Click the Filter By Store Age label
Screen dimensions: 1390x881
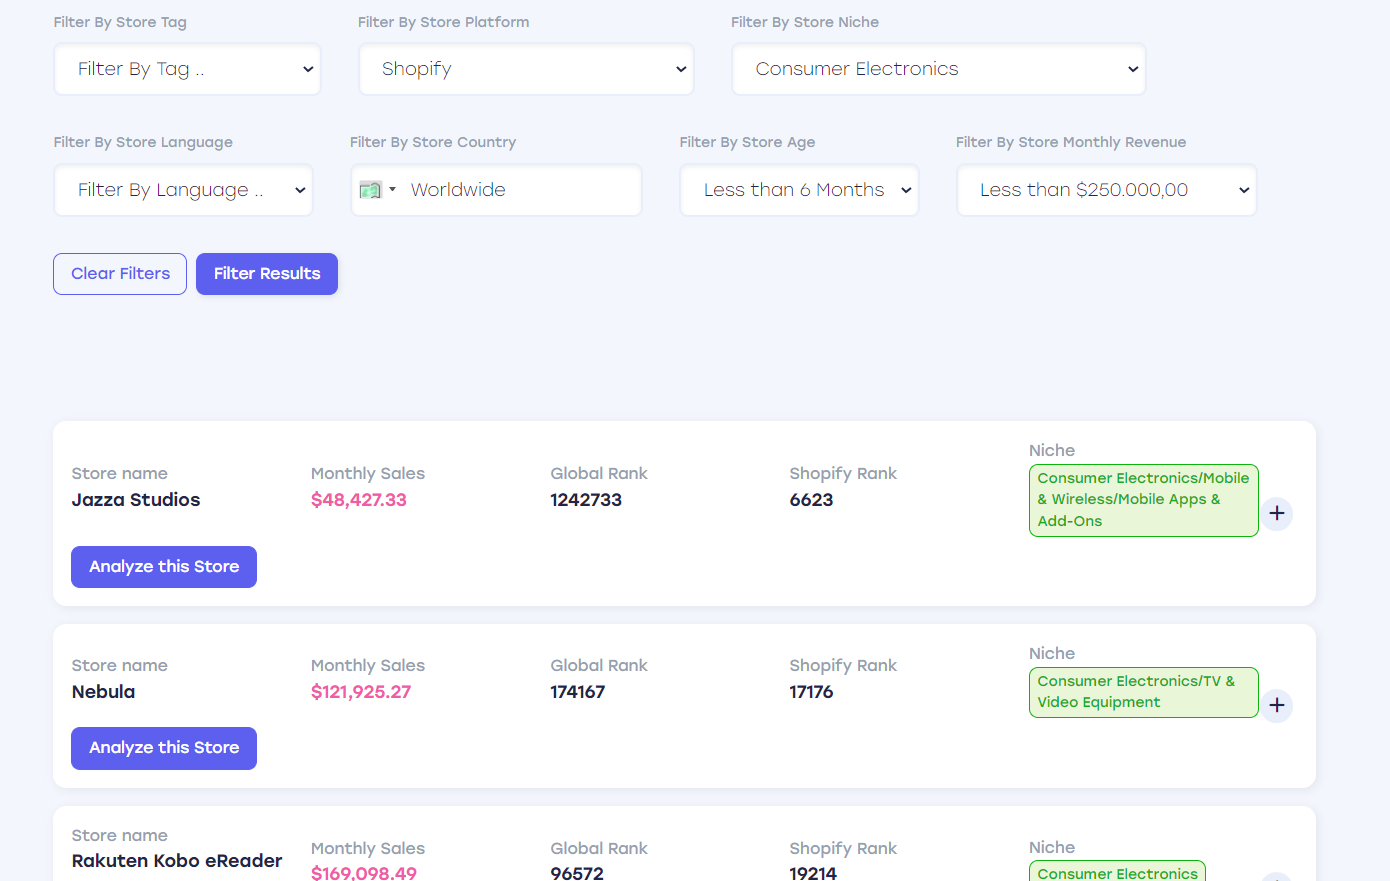tap(747, 142)
